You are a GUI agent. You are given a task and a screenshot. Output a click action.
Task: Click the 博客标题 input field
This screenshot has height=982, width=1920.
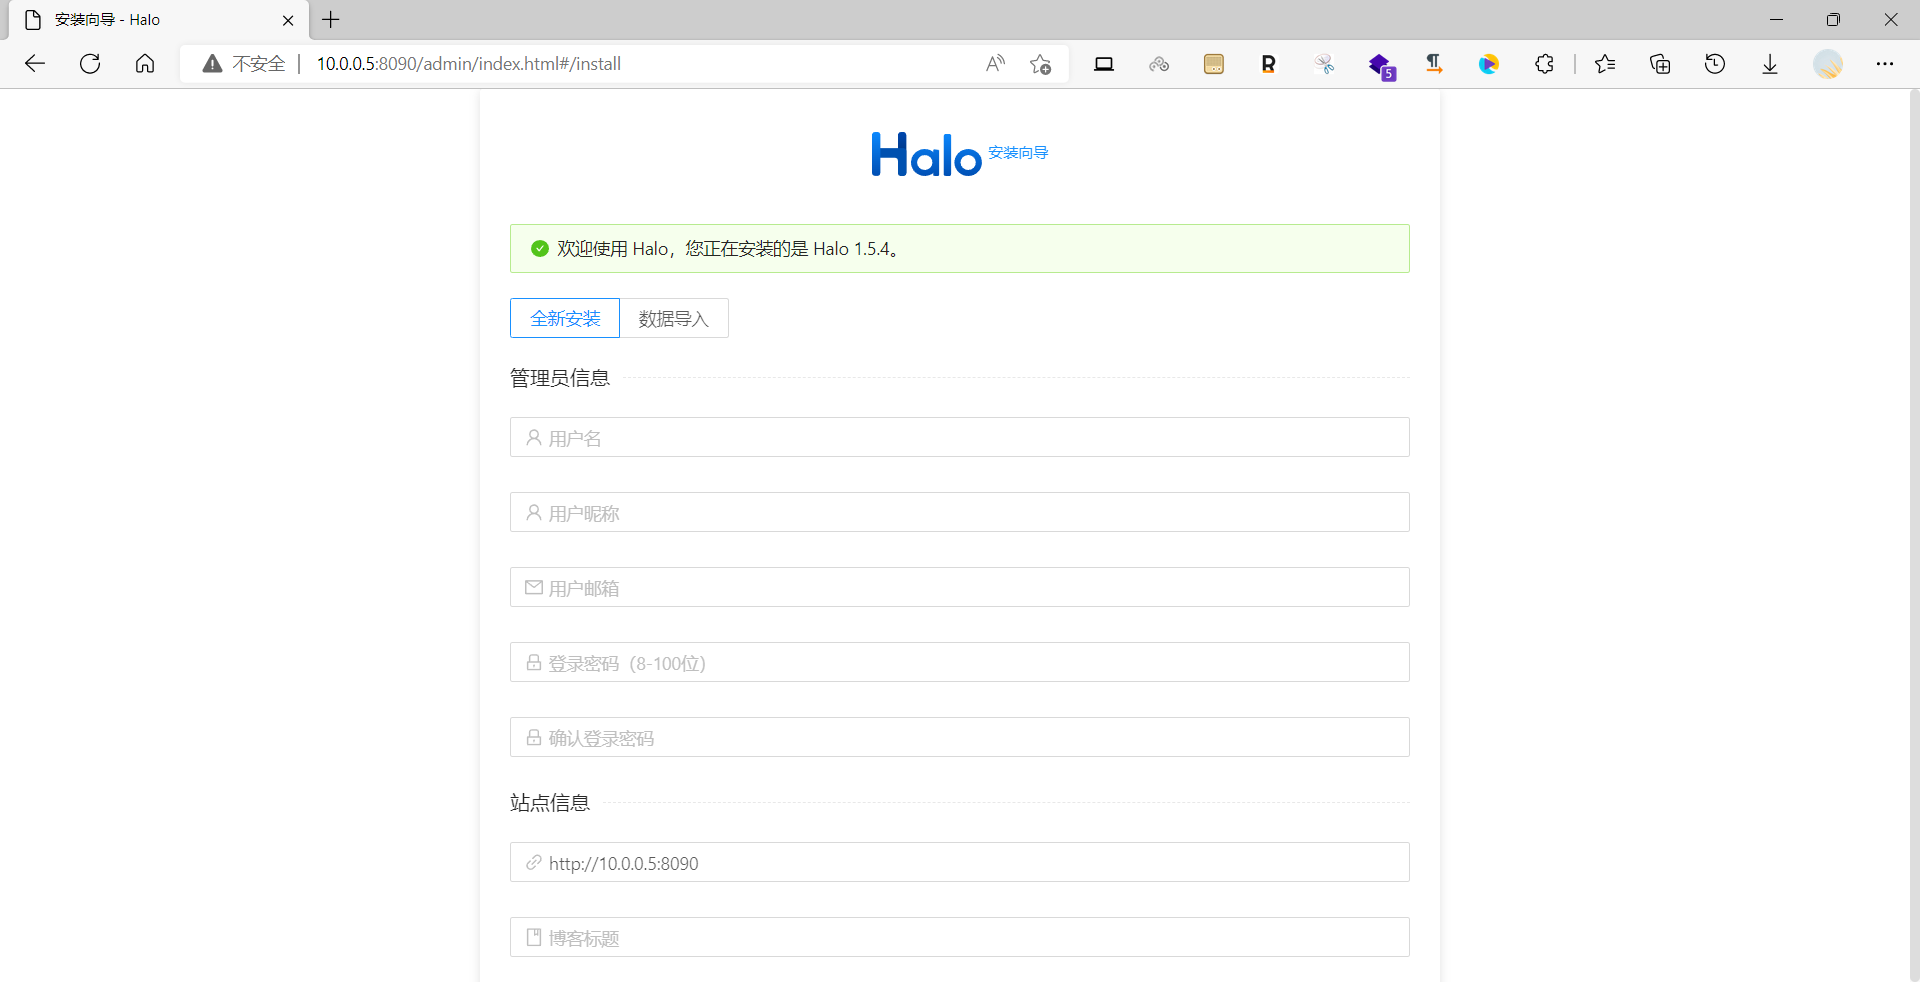[960, 937]
